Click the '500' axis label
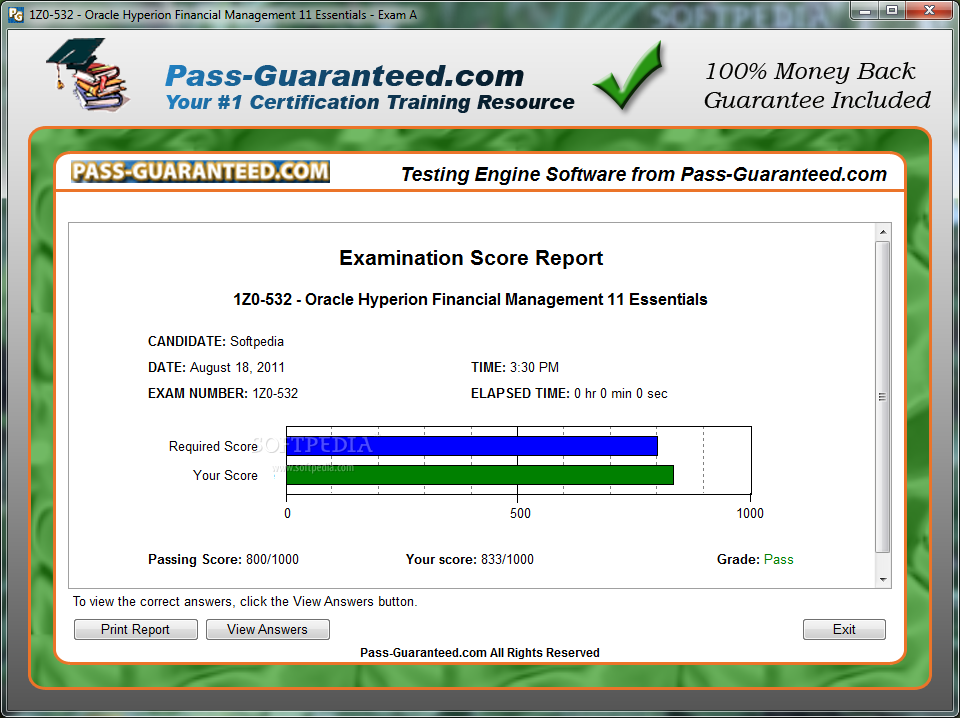Image resolution: width=960 pixels, height=718 pixels. click(x=520, y=513)
